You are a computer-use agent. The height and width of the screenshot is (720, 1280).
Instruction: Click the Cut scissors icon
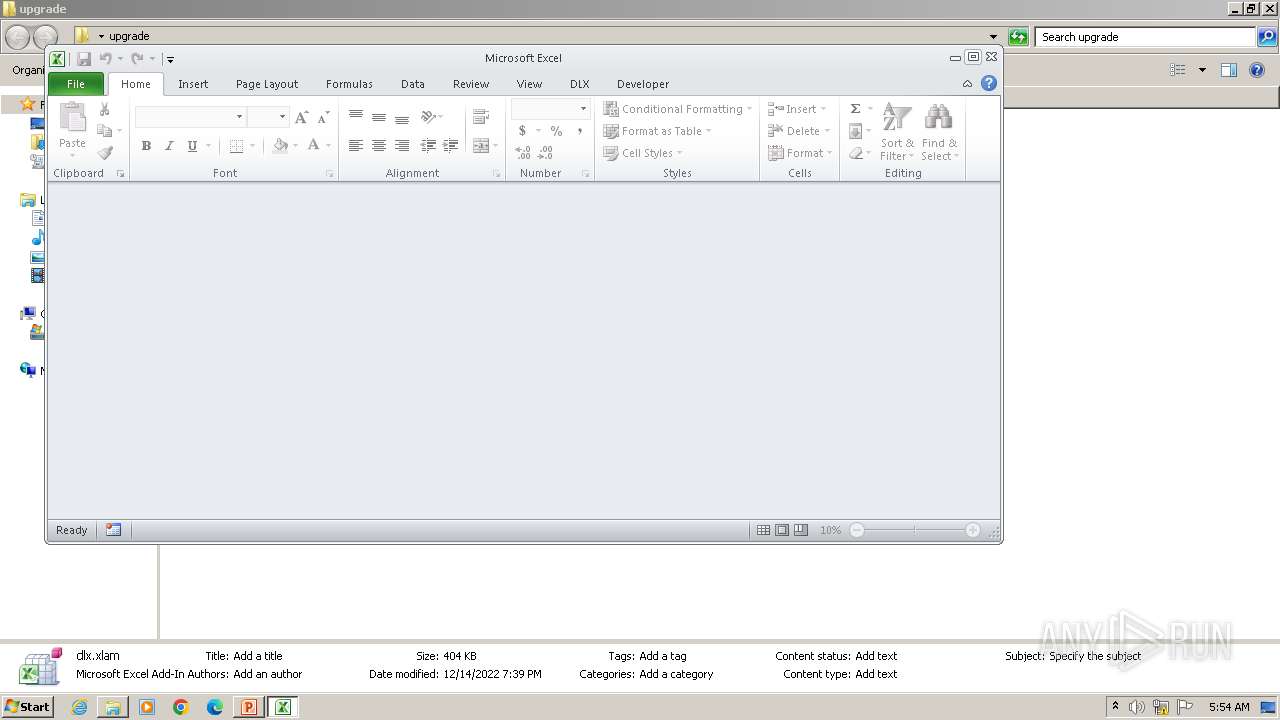point(104,110)
